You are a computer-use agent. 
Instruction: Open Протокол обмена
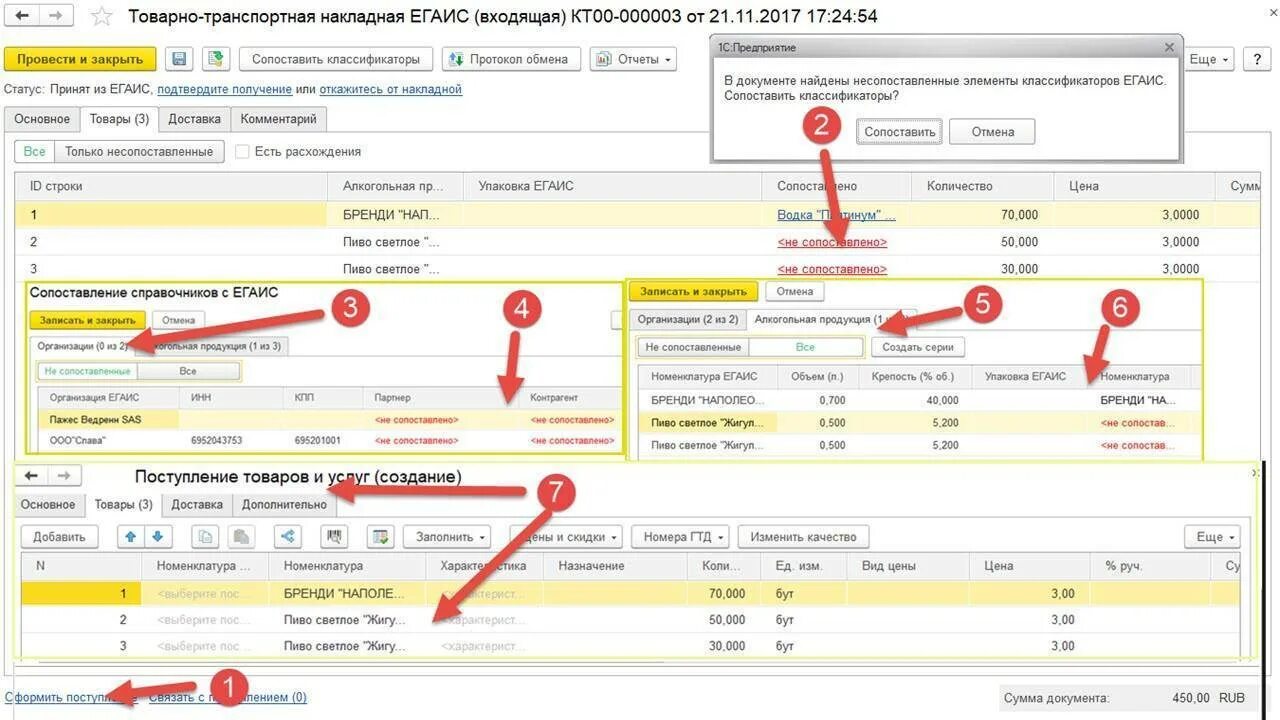pos(510,59)
